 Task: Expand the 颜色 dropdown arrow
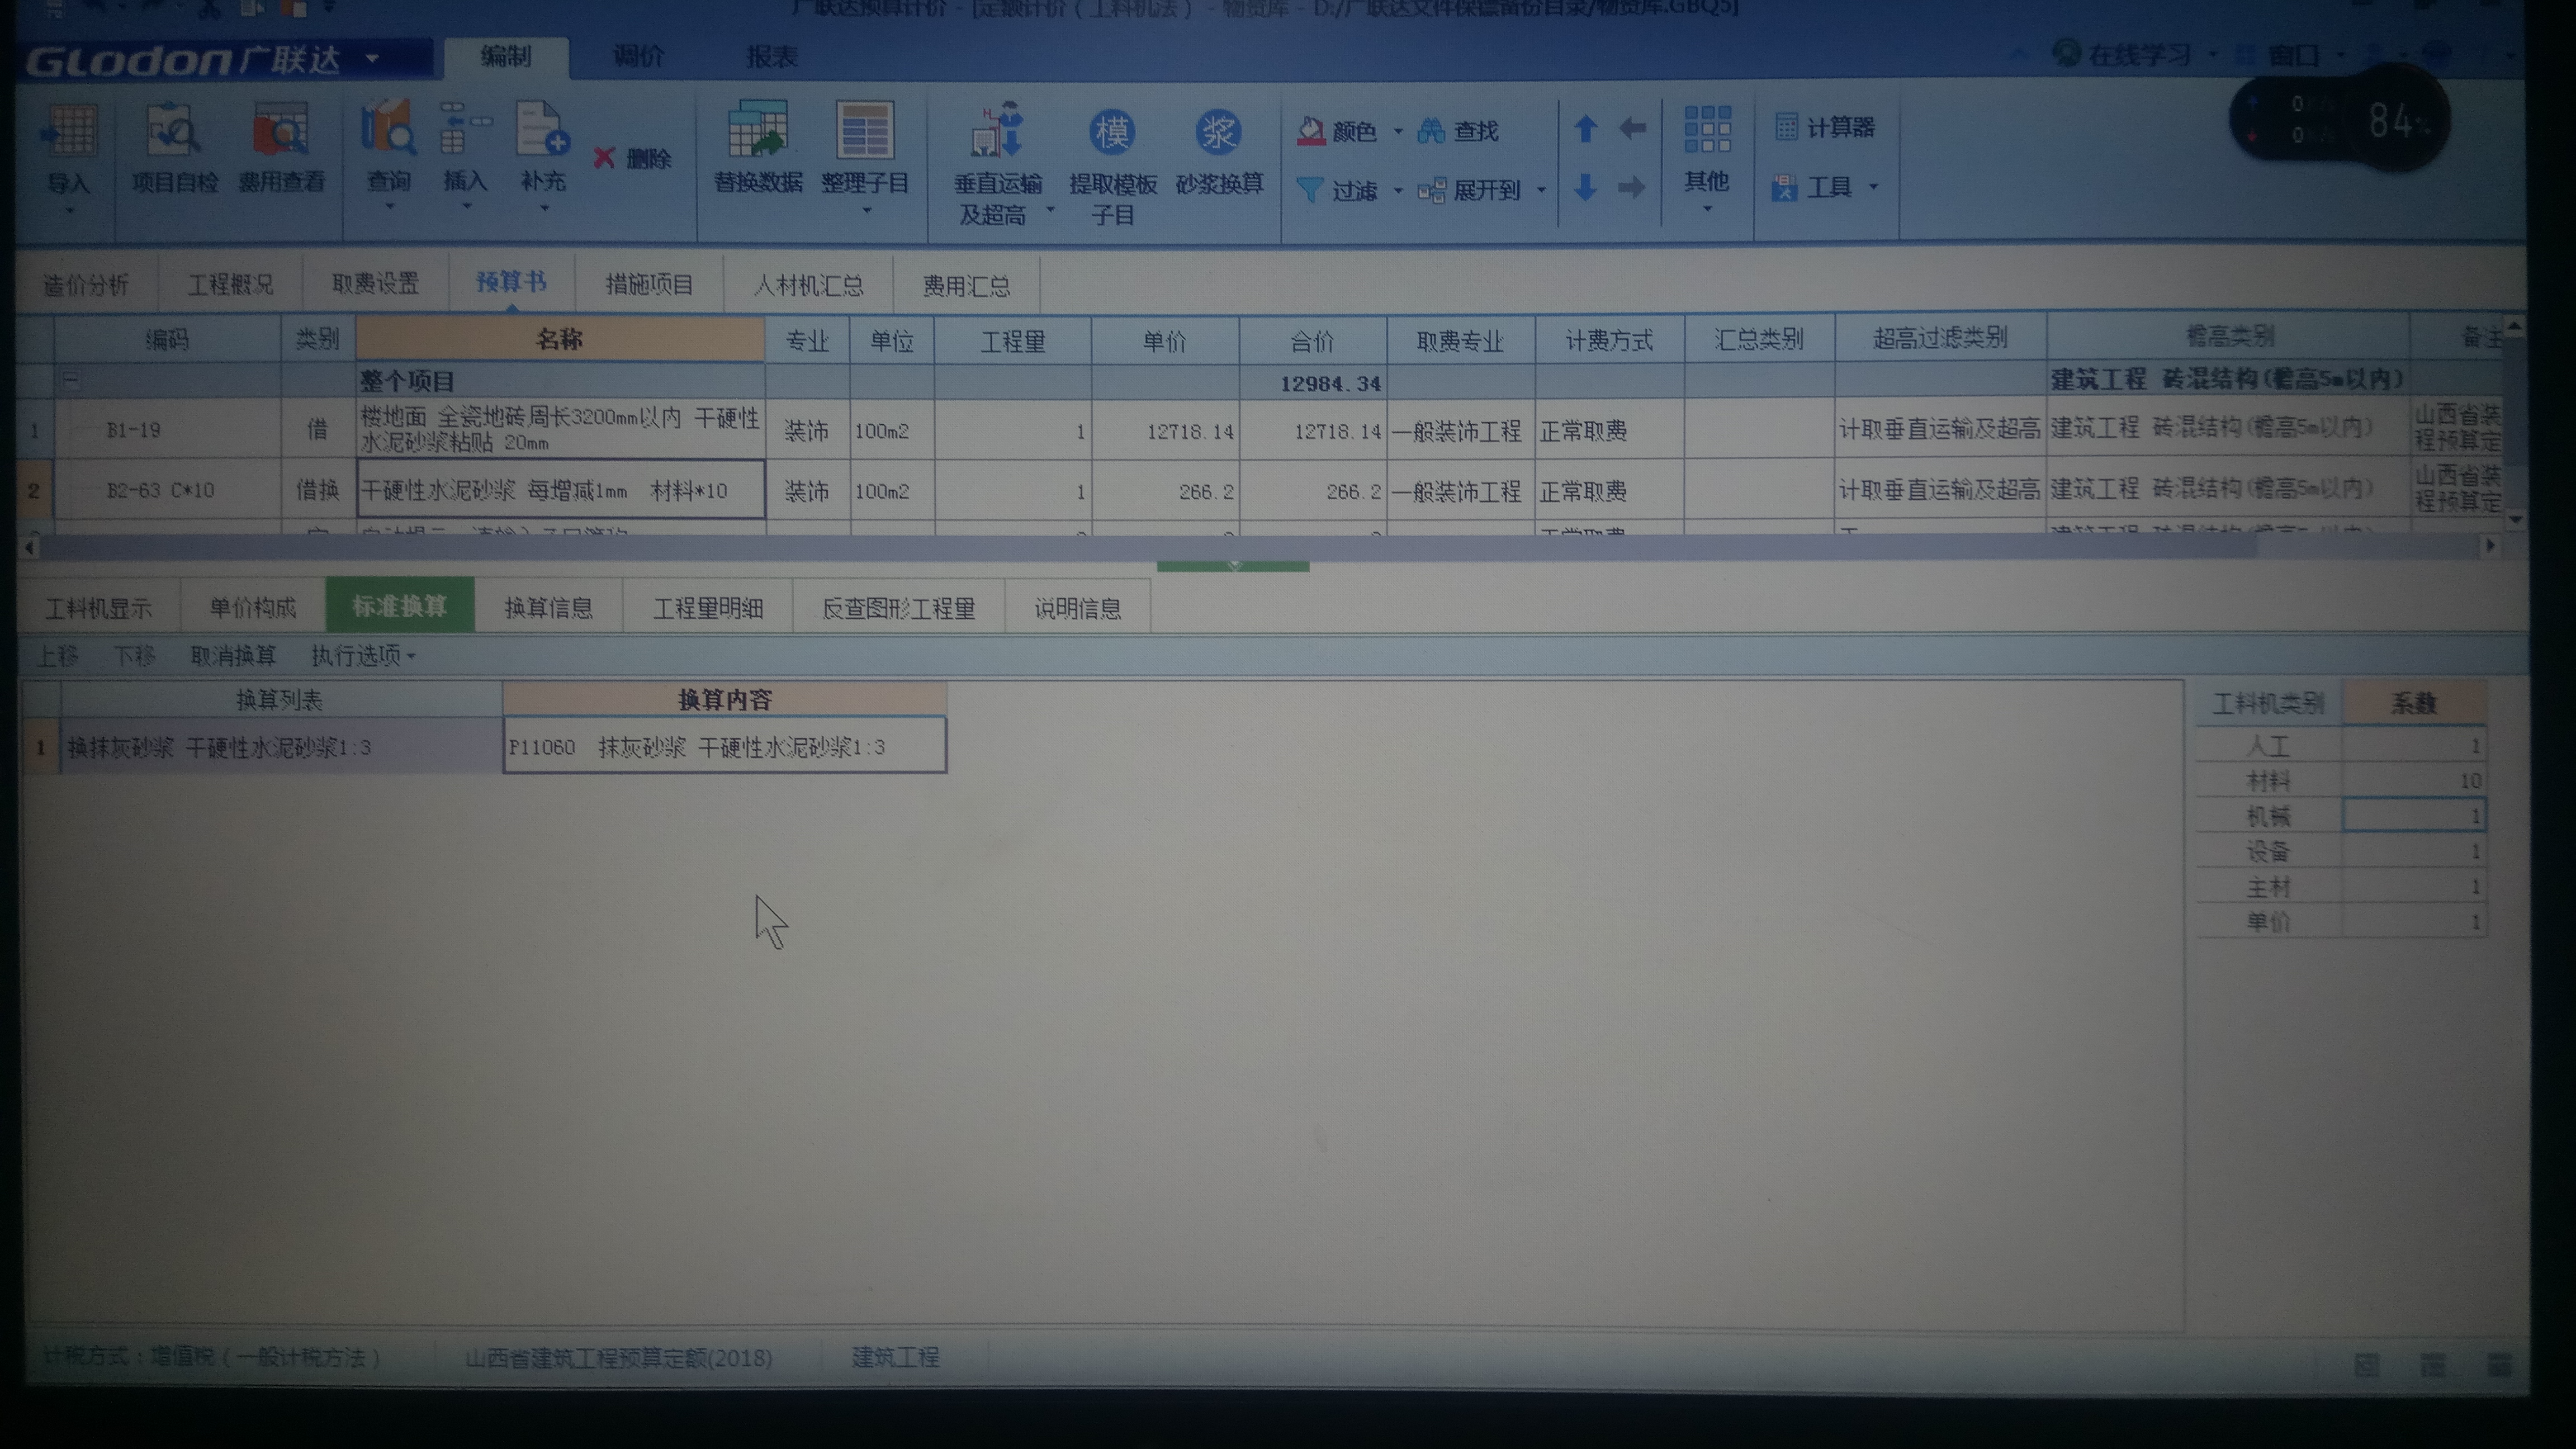pos(1398,132)
